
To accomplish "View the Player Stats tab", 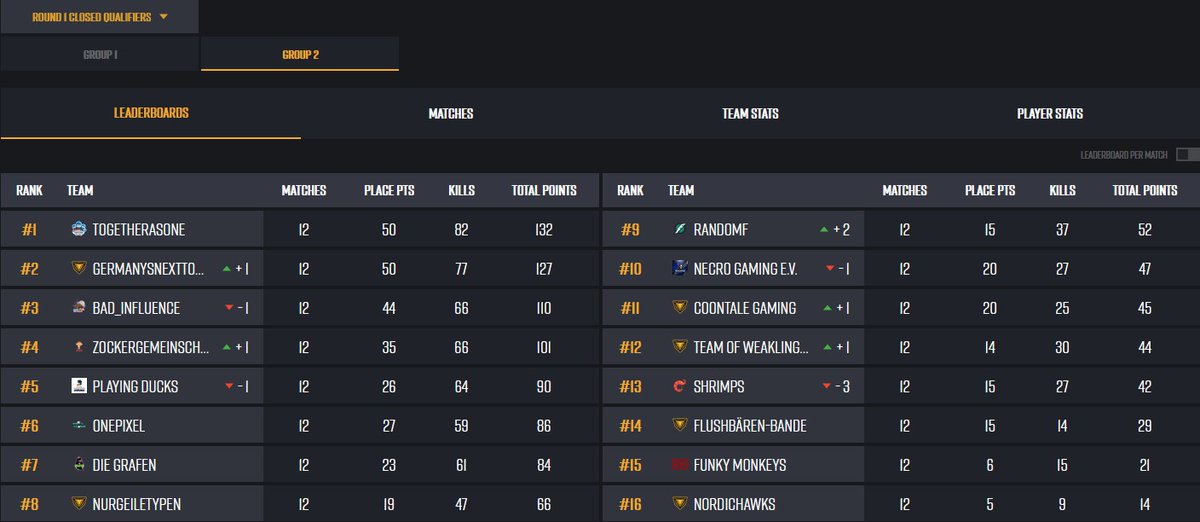I will (x=1050, y=113).
